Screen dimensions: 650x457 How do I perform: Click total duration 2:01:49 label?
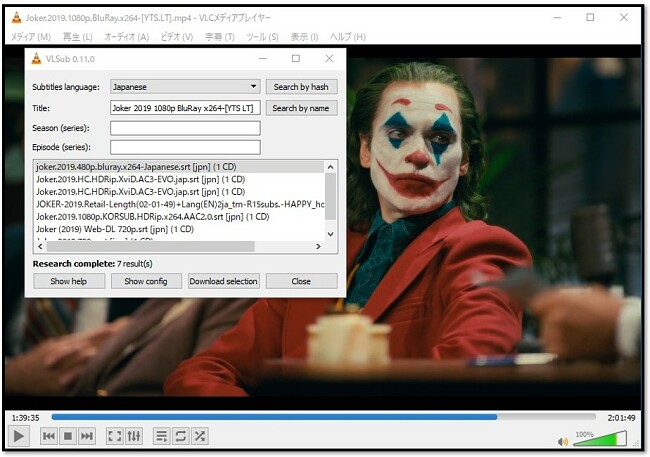coord(621,418)
